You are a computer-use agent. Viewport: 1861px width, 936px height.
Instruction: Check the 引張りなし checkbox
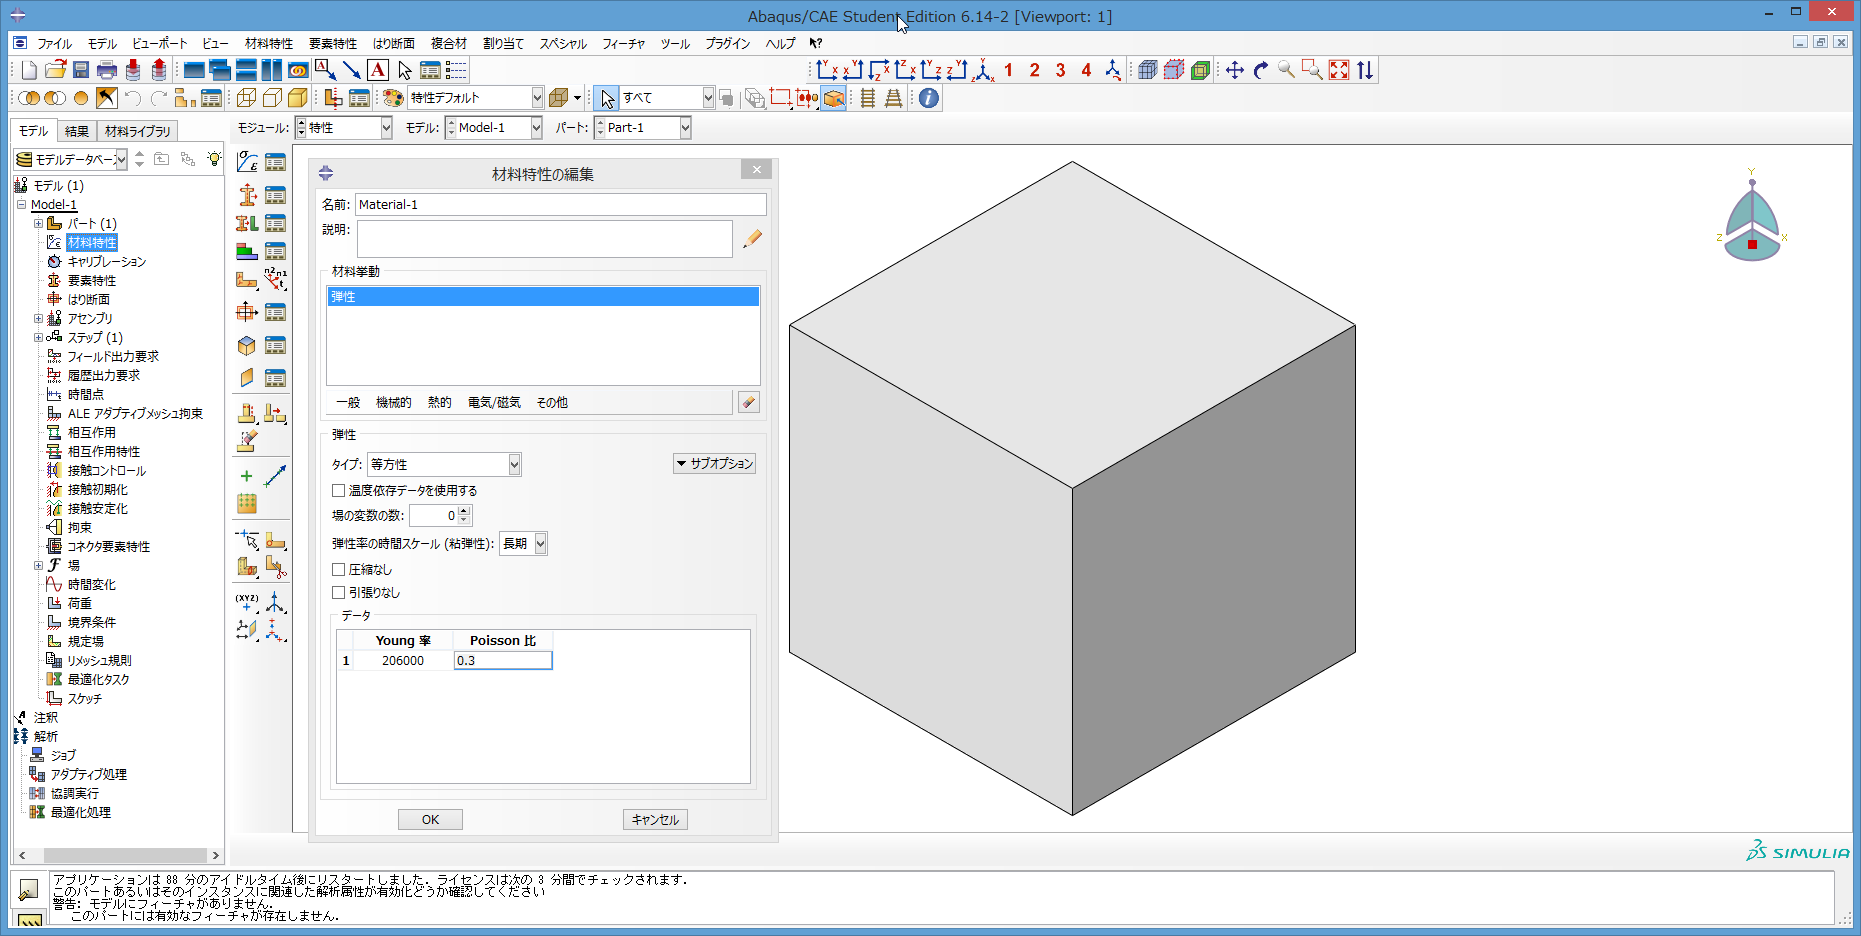click(x=339, y=593)
